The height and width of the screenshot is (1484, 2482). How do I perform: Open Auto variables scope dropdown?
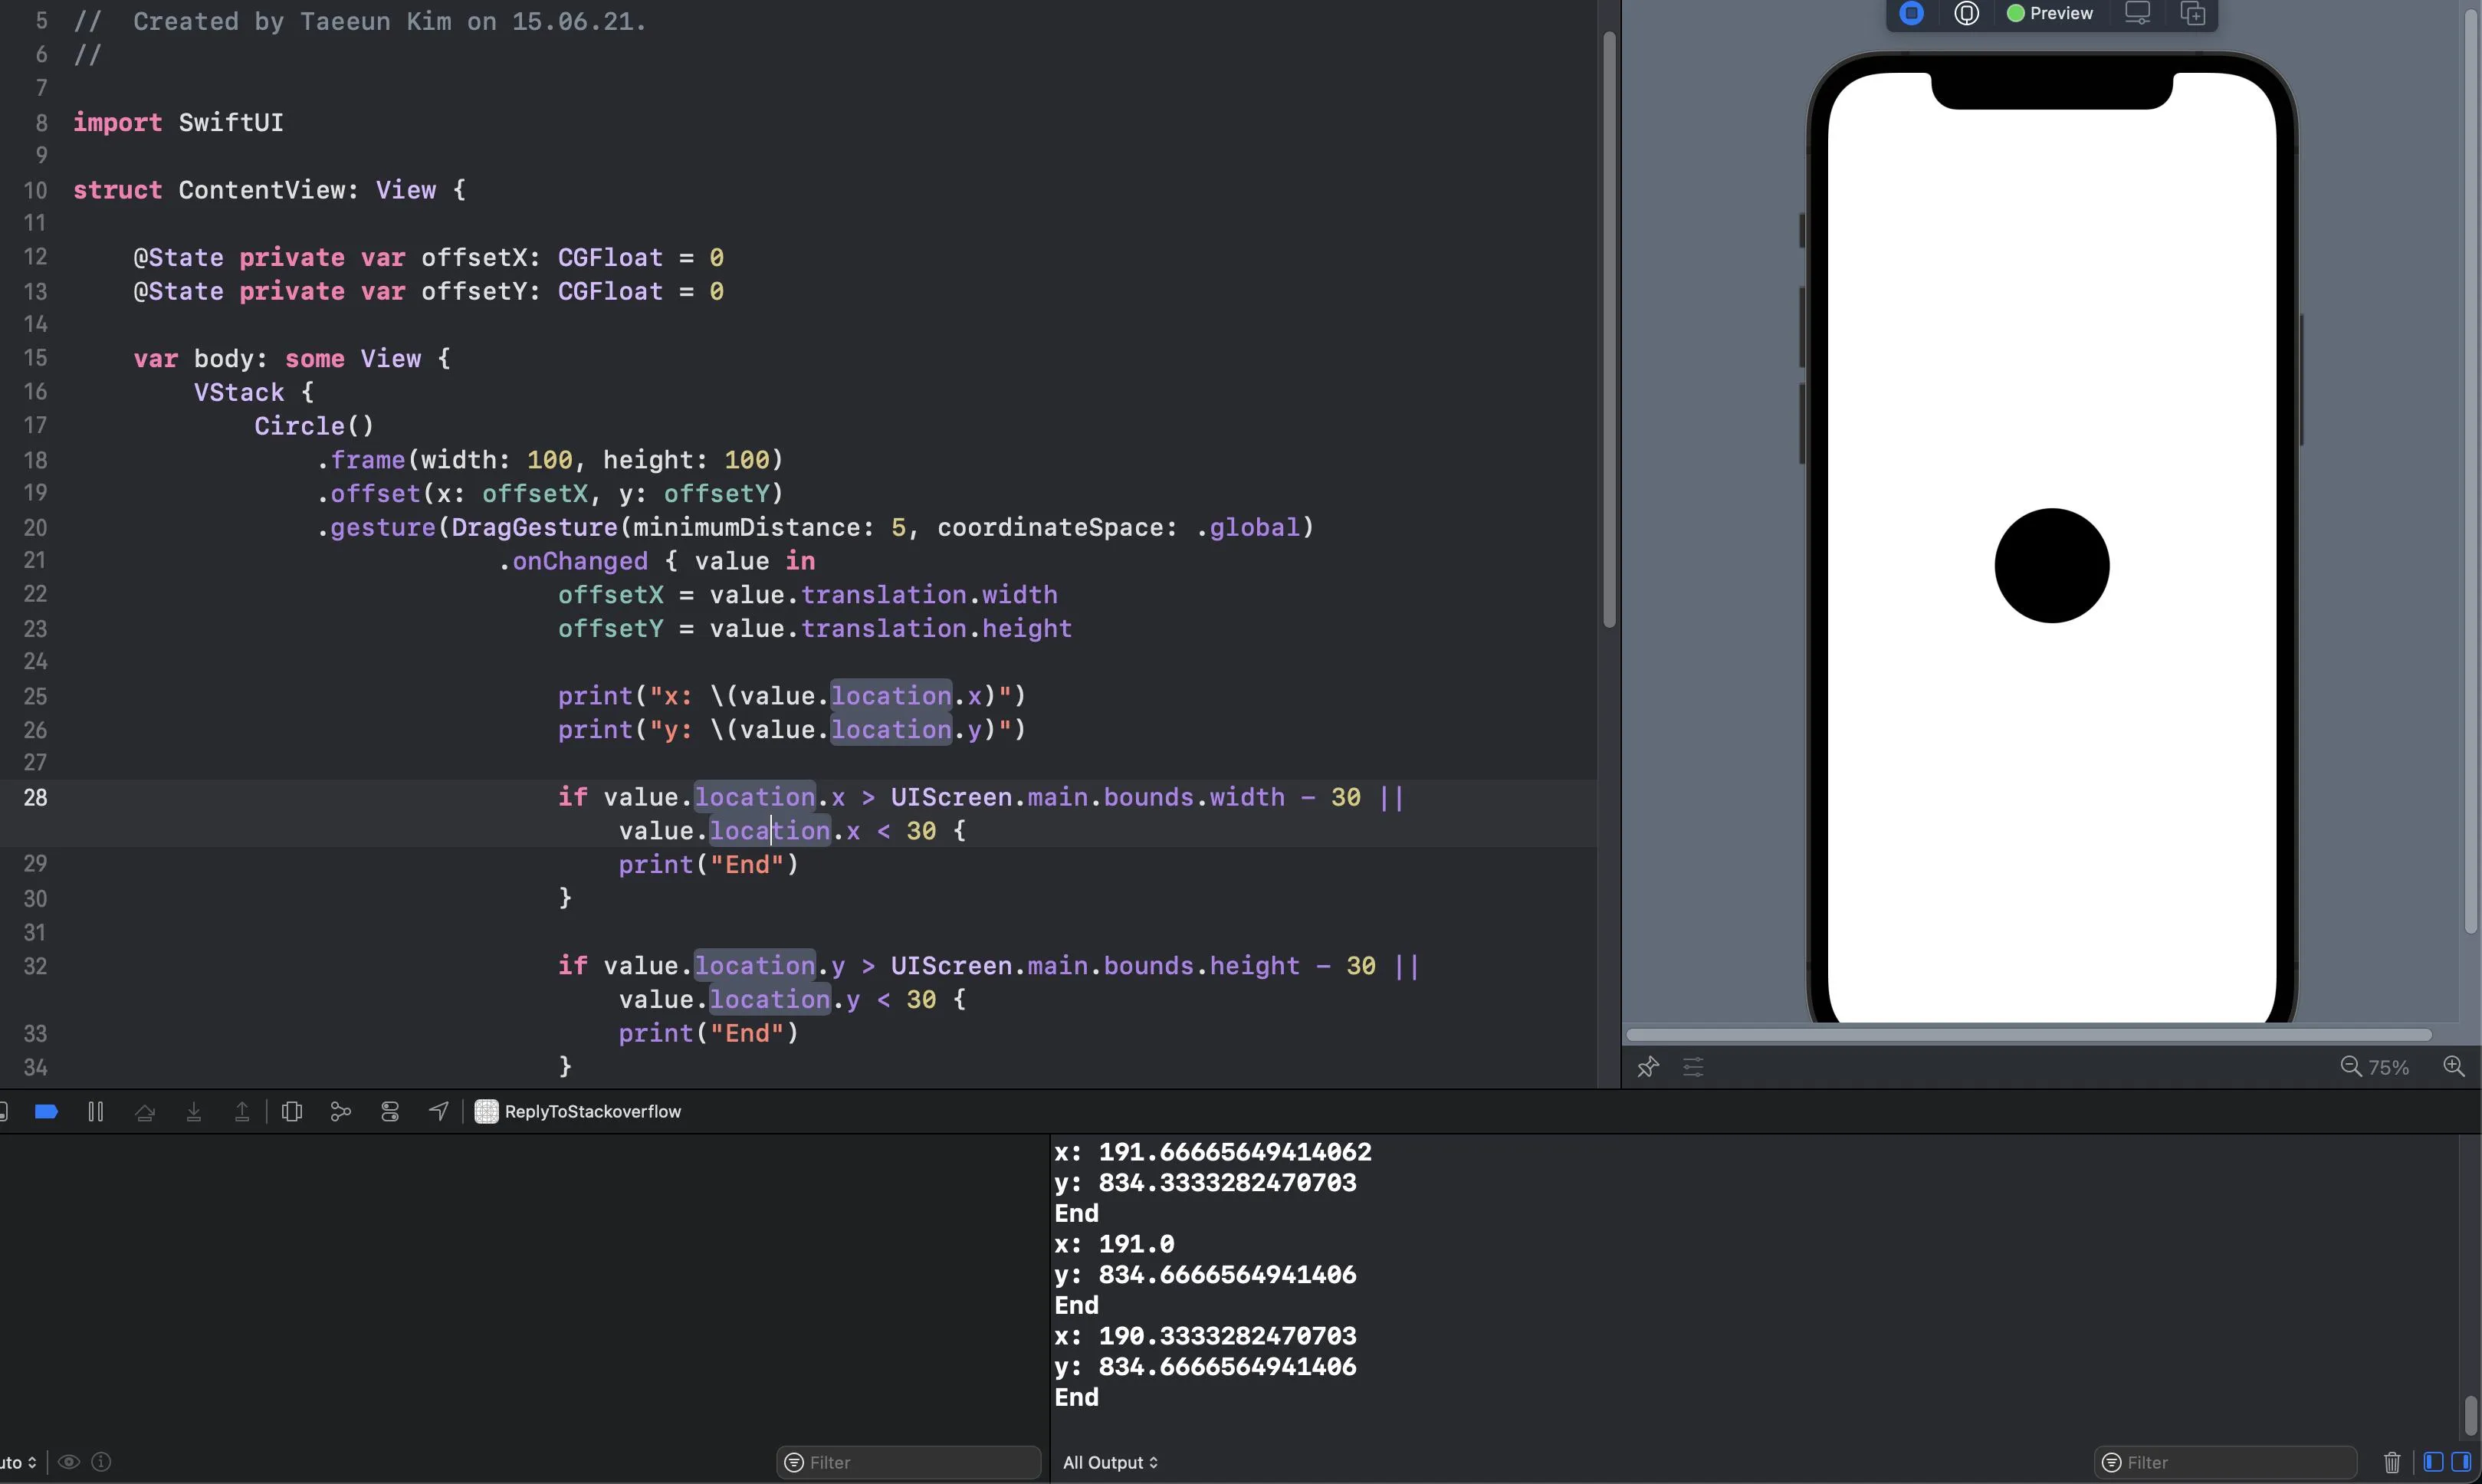tap(19, 1462)
